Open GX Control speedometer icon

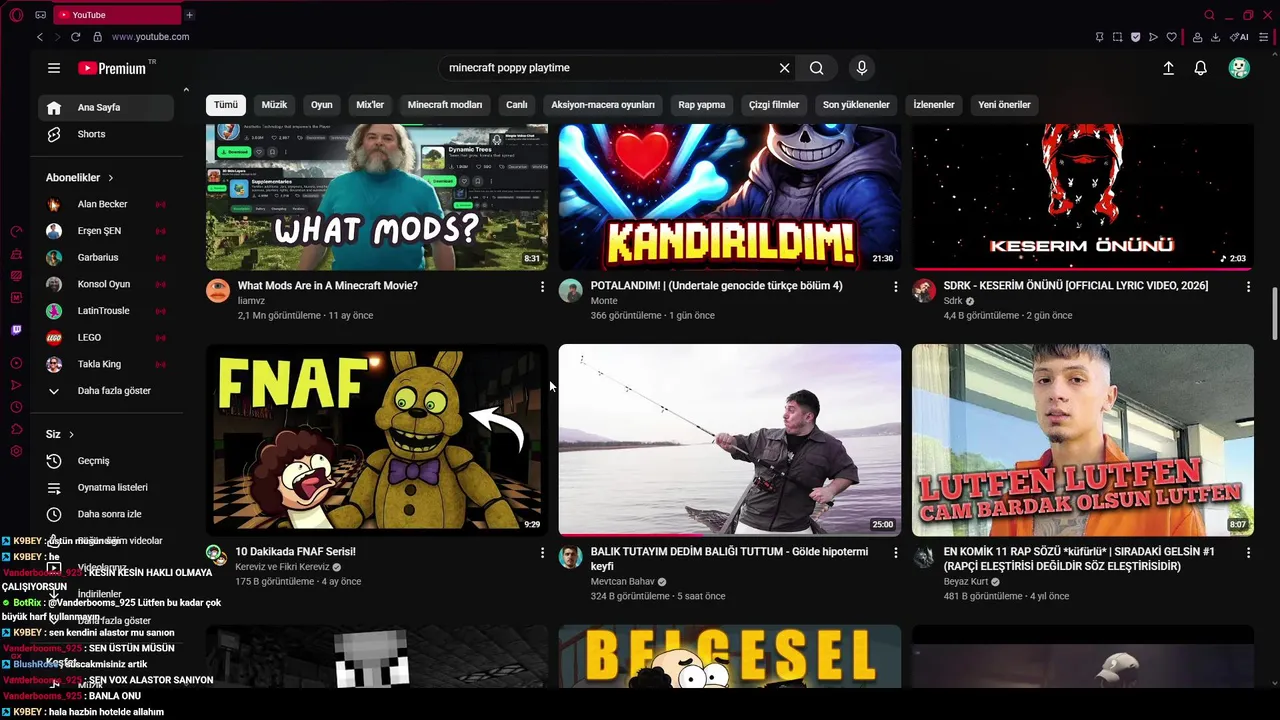tap(16, 231)
